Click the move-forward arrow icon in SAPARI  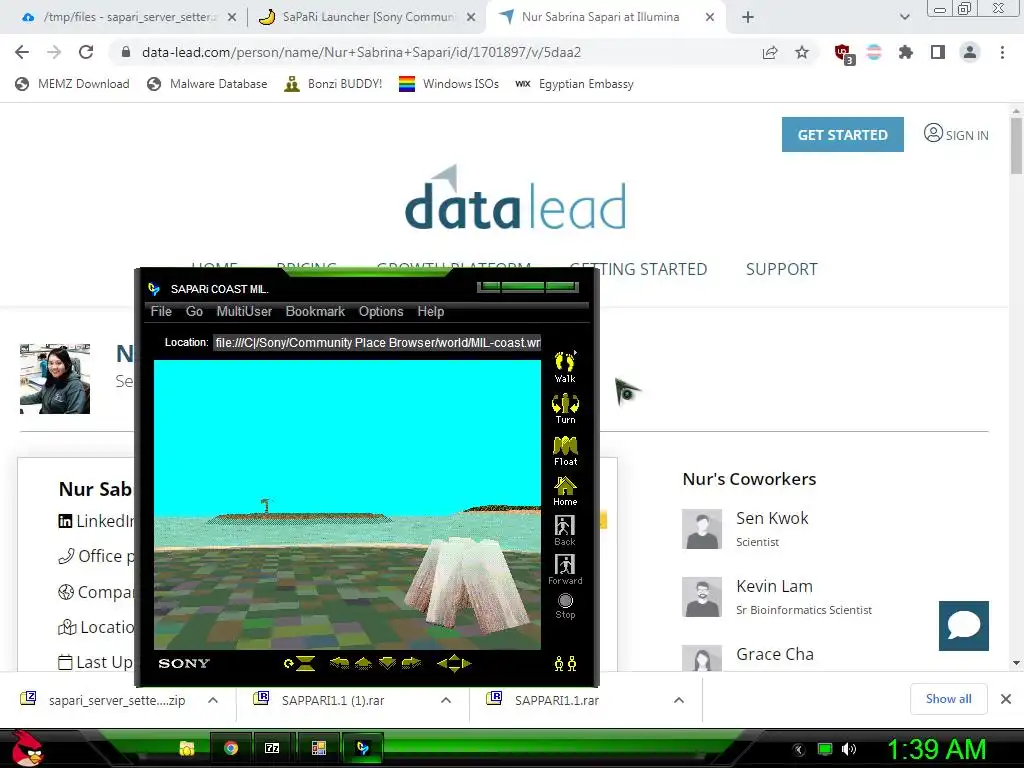363,664
